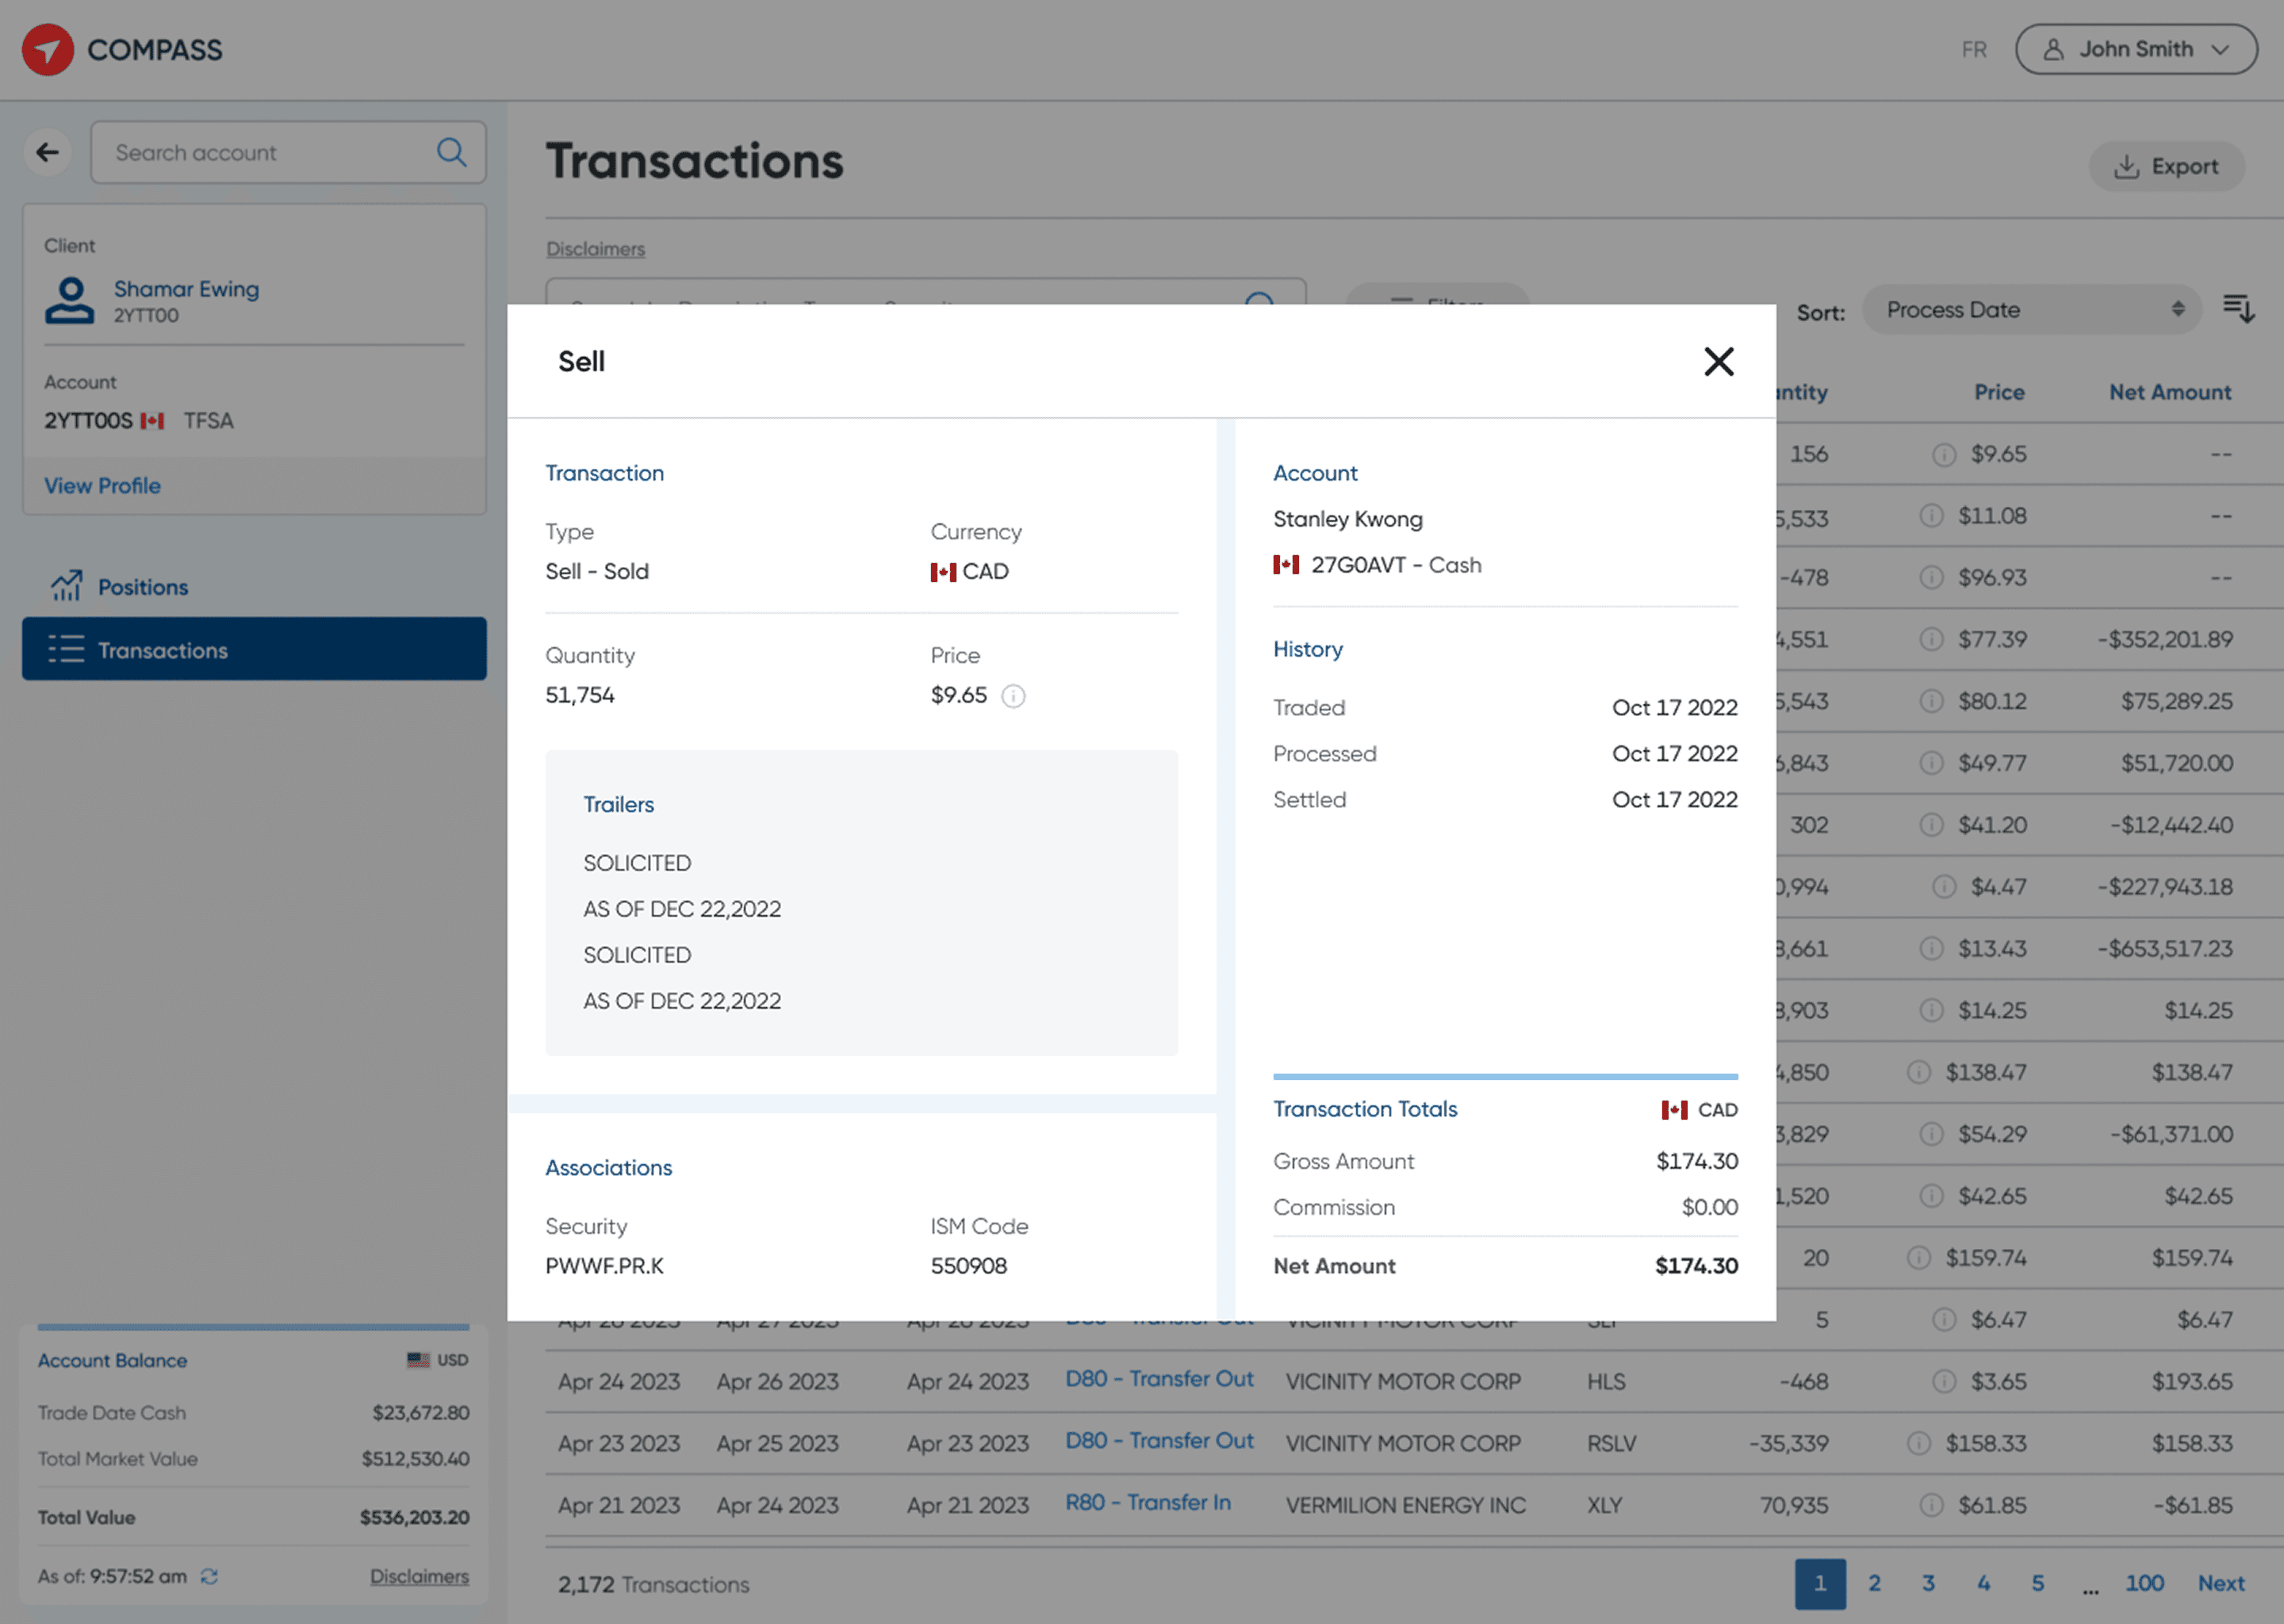Click info icon beside $41.20
2284x1624 pixels.
(x=1930, y=825)
